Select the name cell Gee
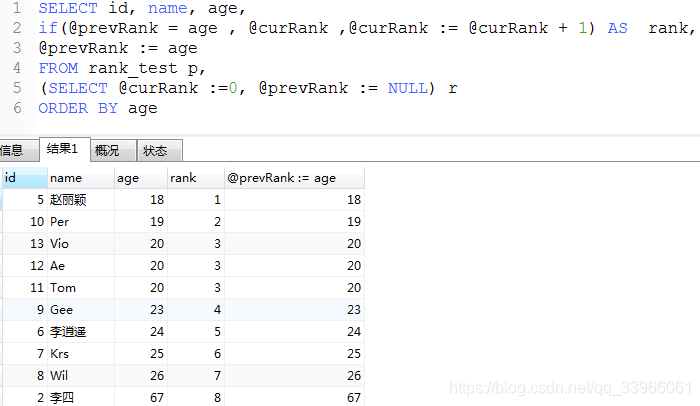The width and height of the screenshot is (700, 406). point(81,310)
